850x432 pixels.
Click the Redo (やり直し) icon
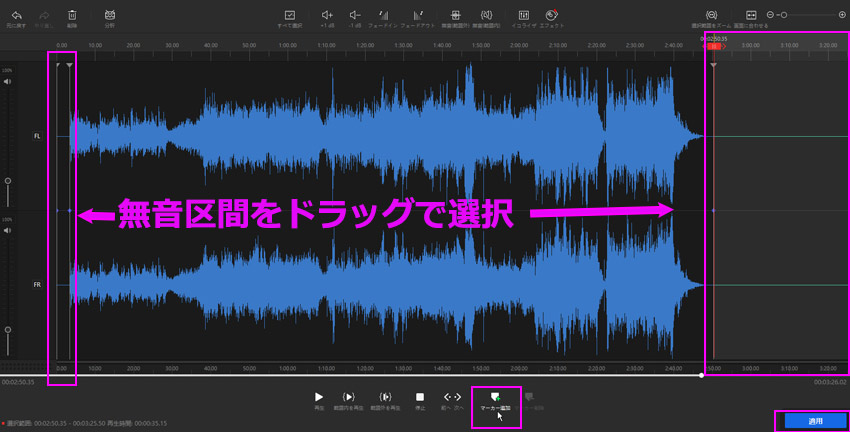[44, 15]
